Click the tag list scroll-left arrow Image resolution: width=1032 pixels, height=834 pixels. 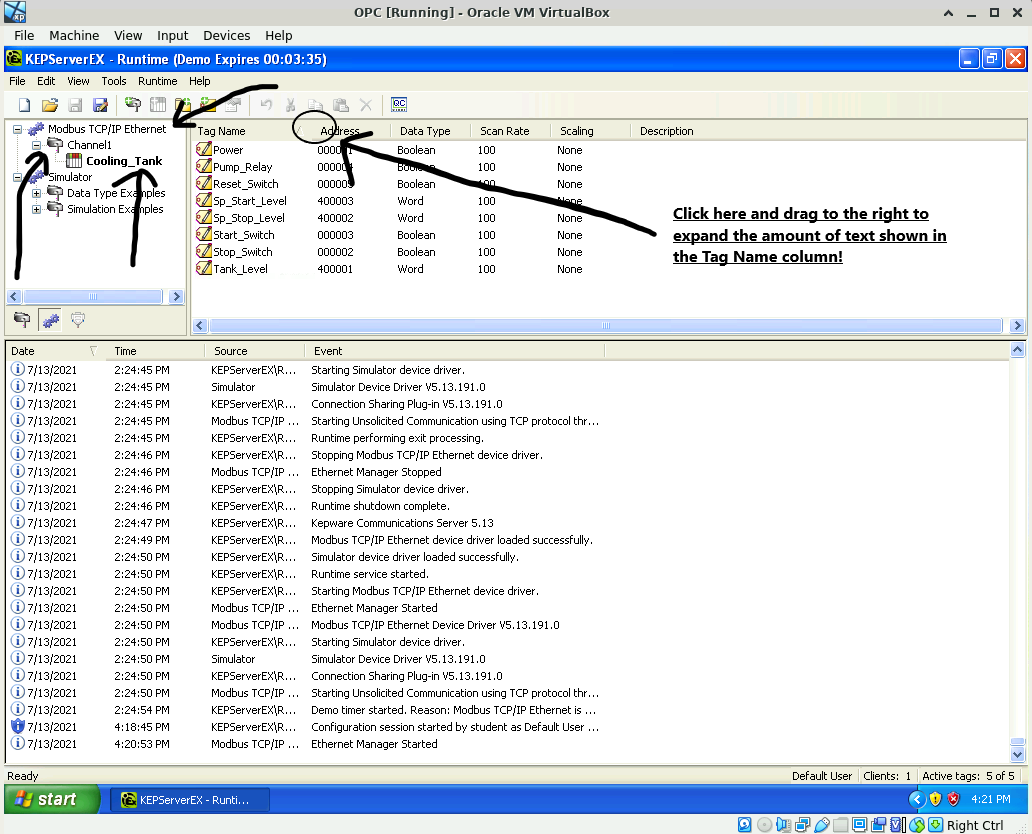coord(200,325)
